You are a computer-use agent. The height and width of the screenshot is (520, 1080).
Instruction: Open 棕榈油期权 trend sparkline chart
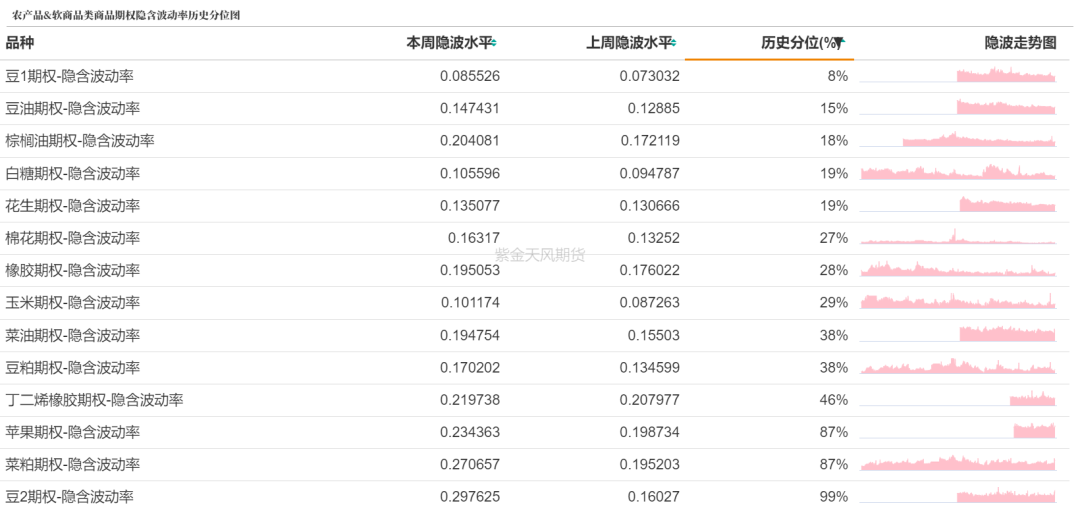(957, 141)
